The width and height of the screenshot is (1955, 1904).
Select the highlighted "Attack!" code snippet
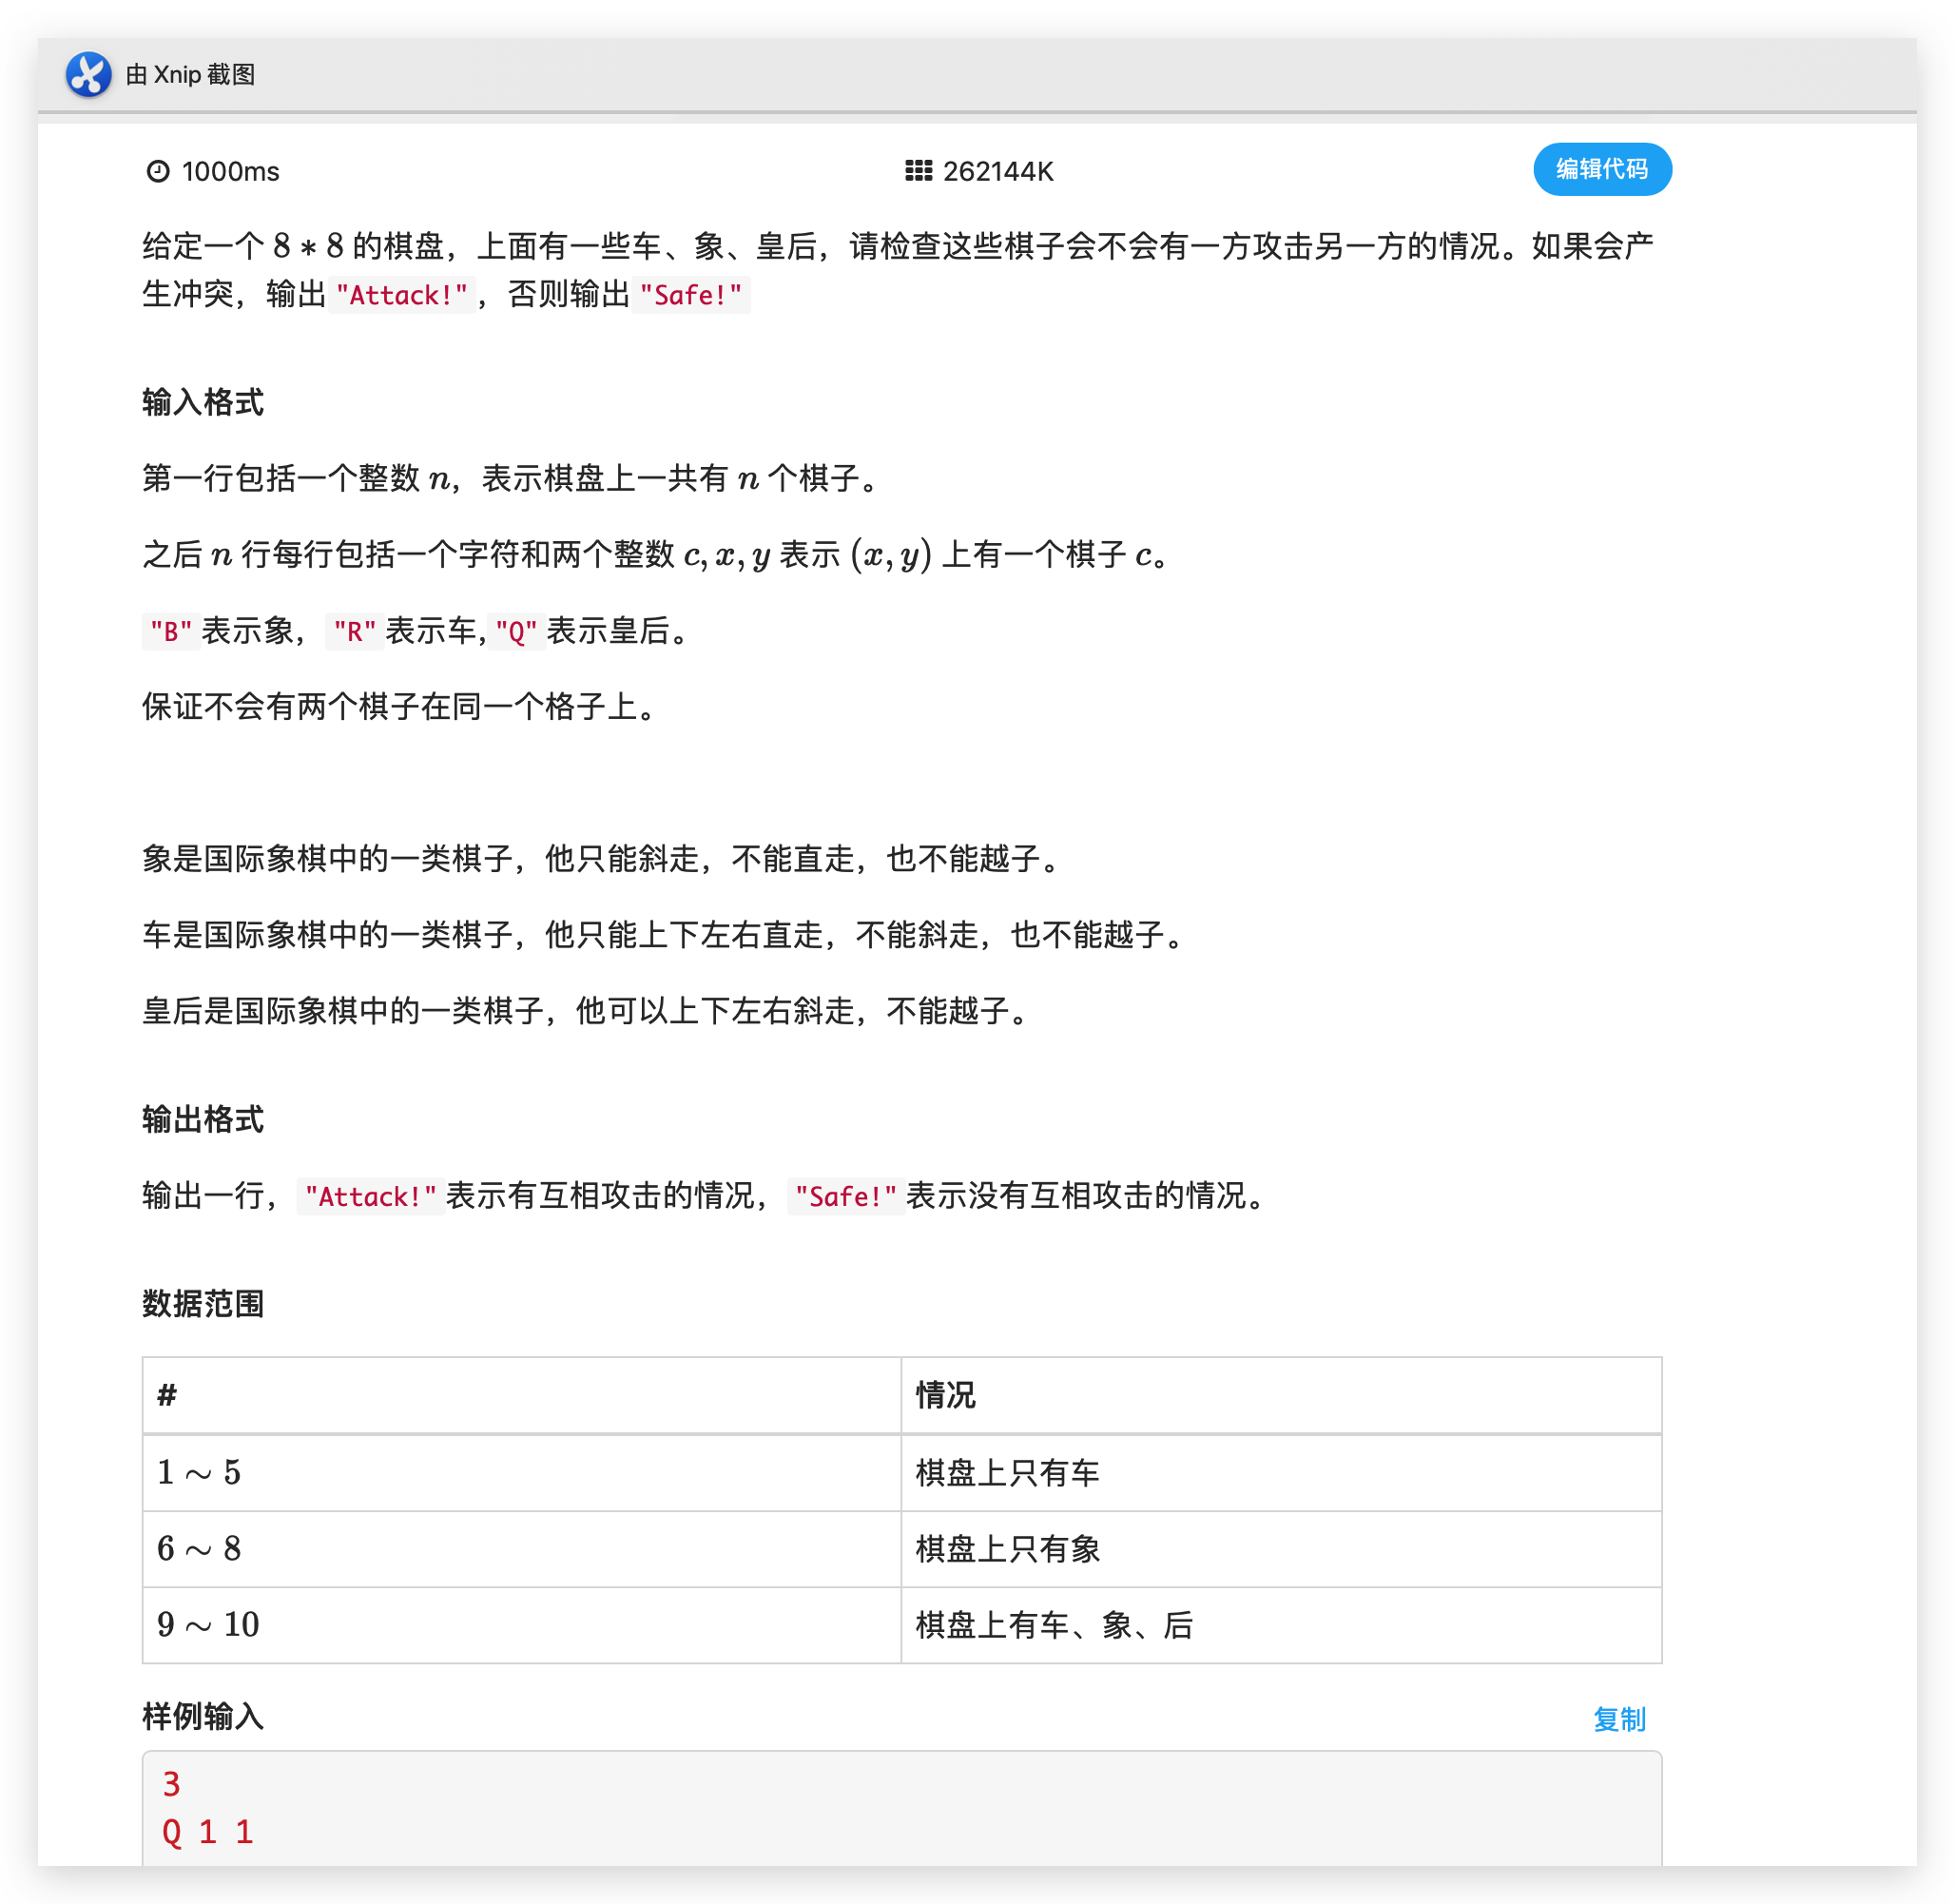coord(401,295)
